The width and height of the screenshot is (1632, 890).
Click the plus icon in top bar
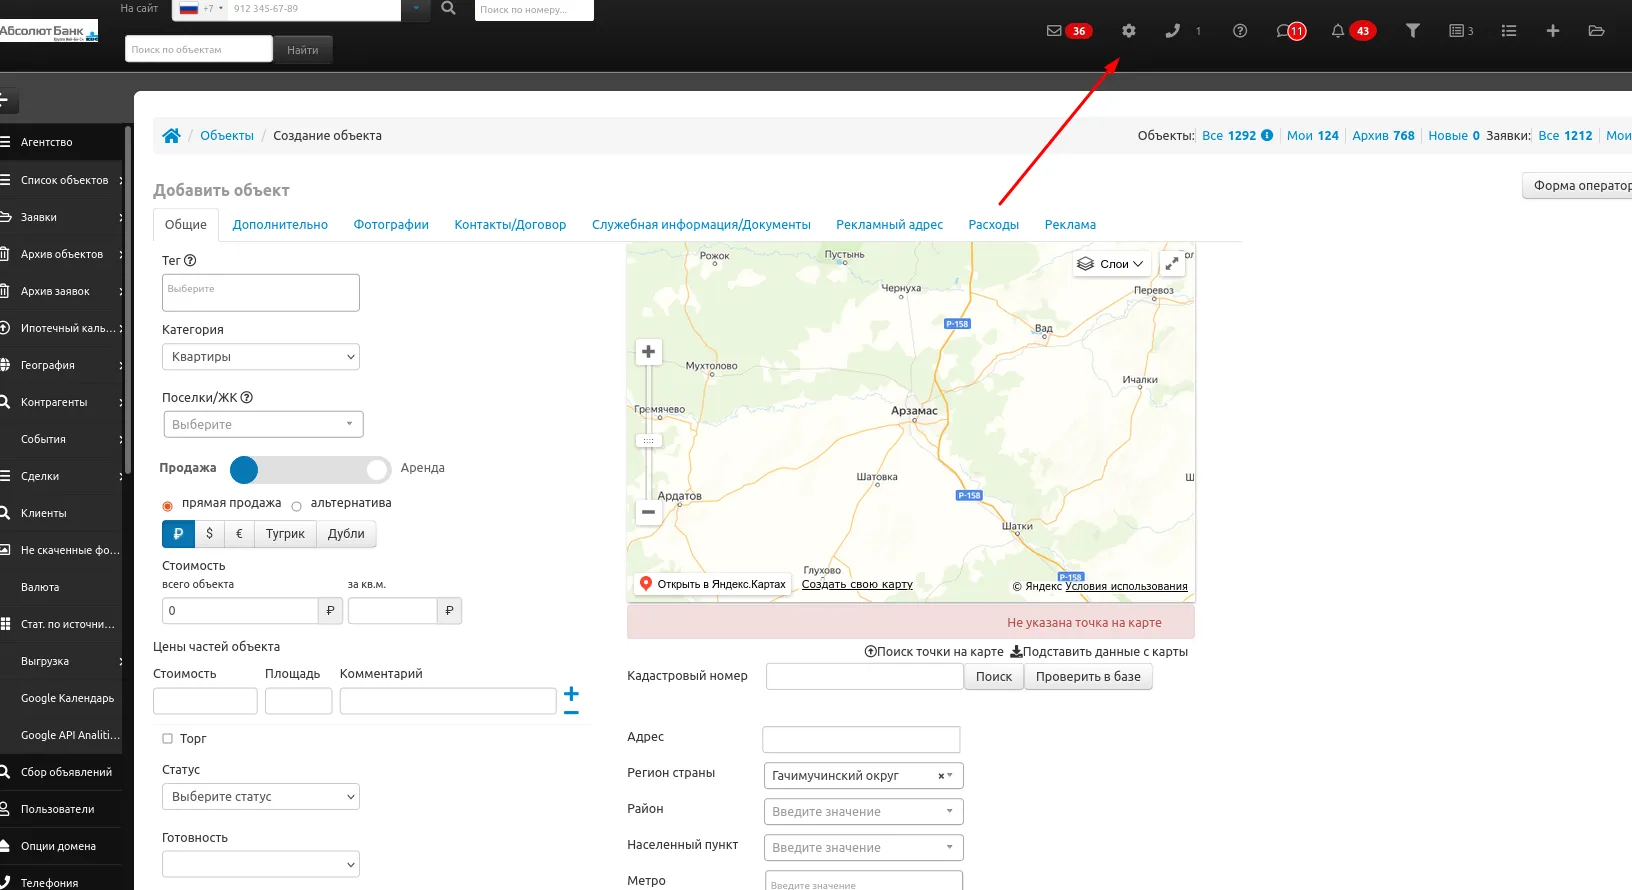click(1553, 31)
